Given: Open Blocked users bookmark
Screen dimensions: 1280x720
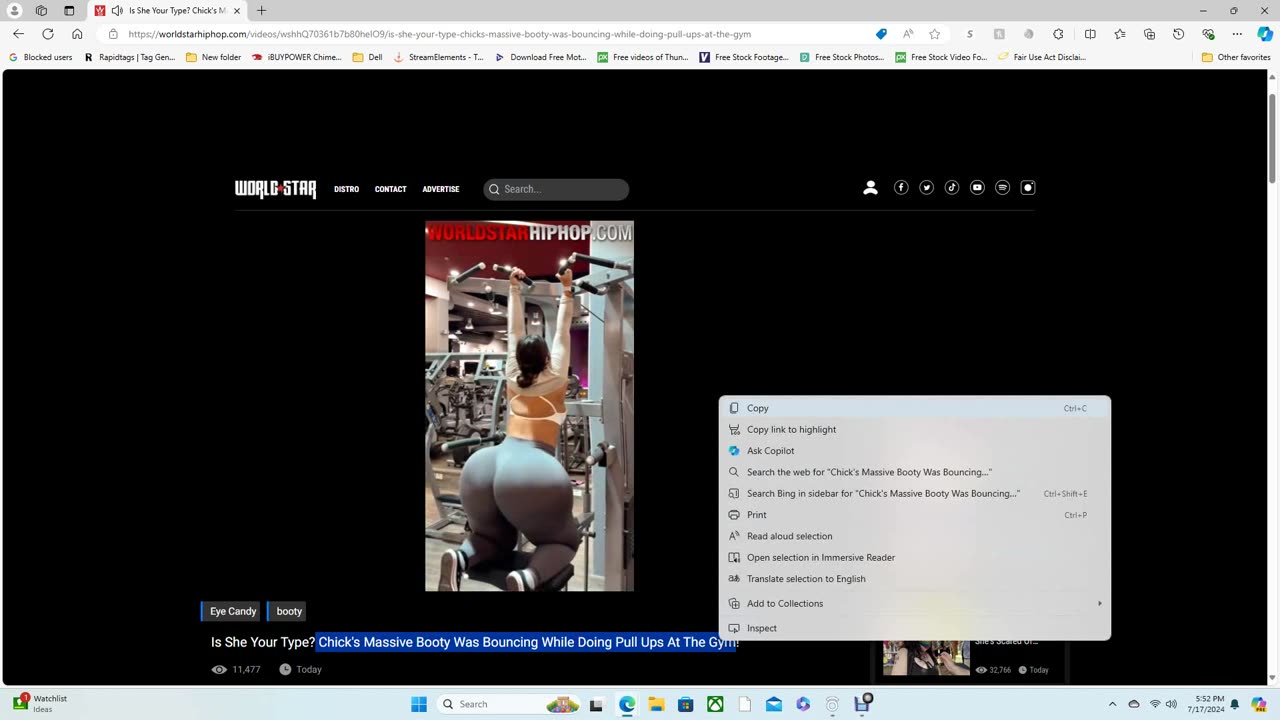Looking at the screenshot, I should pos(40,57).
